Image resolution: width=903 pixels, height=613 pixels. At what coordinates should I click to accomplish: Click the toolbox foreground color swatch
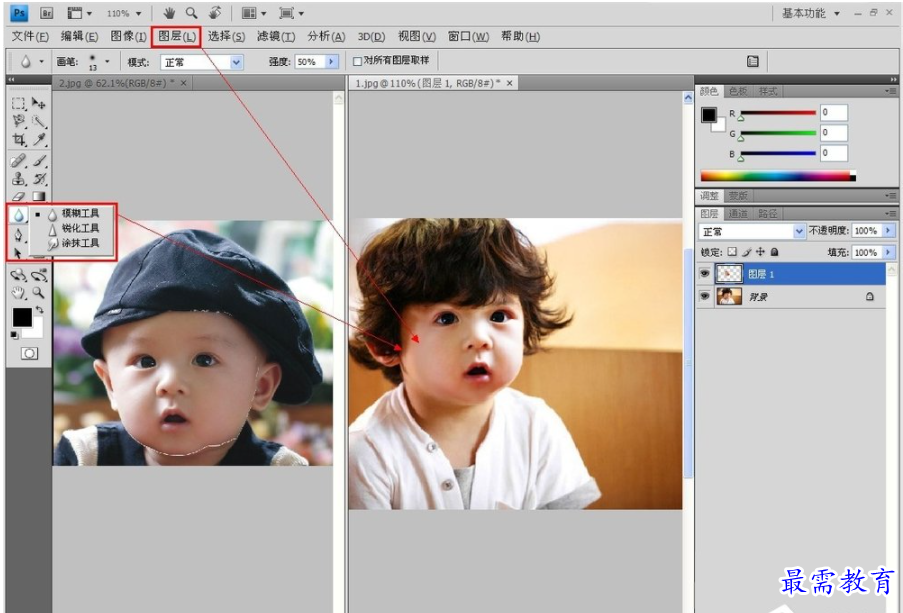point(22,317)
